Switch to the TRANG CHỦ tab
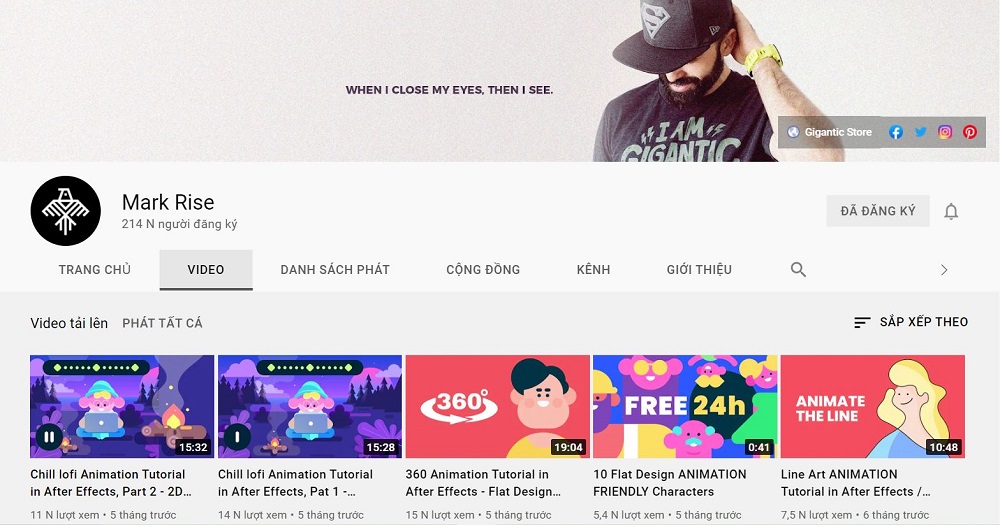The height and width of the screenshot is (525, 1000). coord(94,270)
